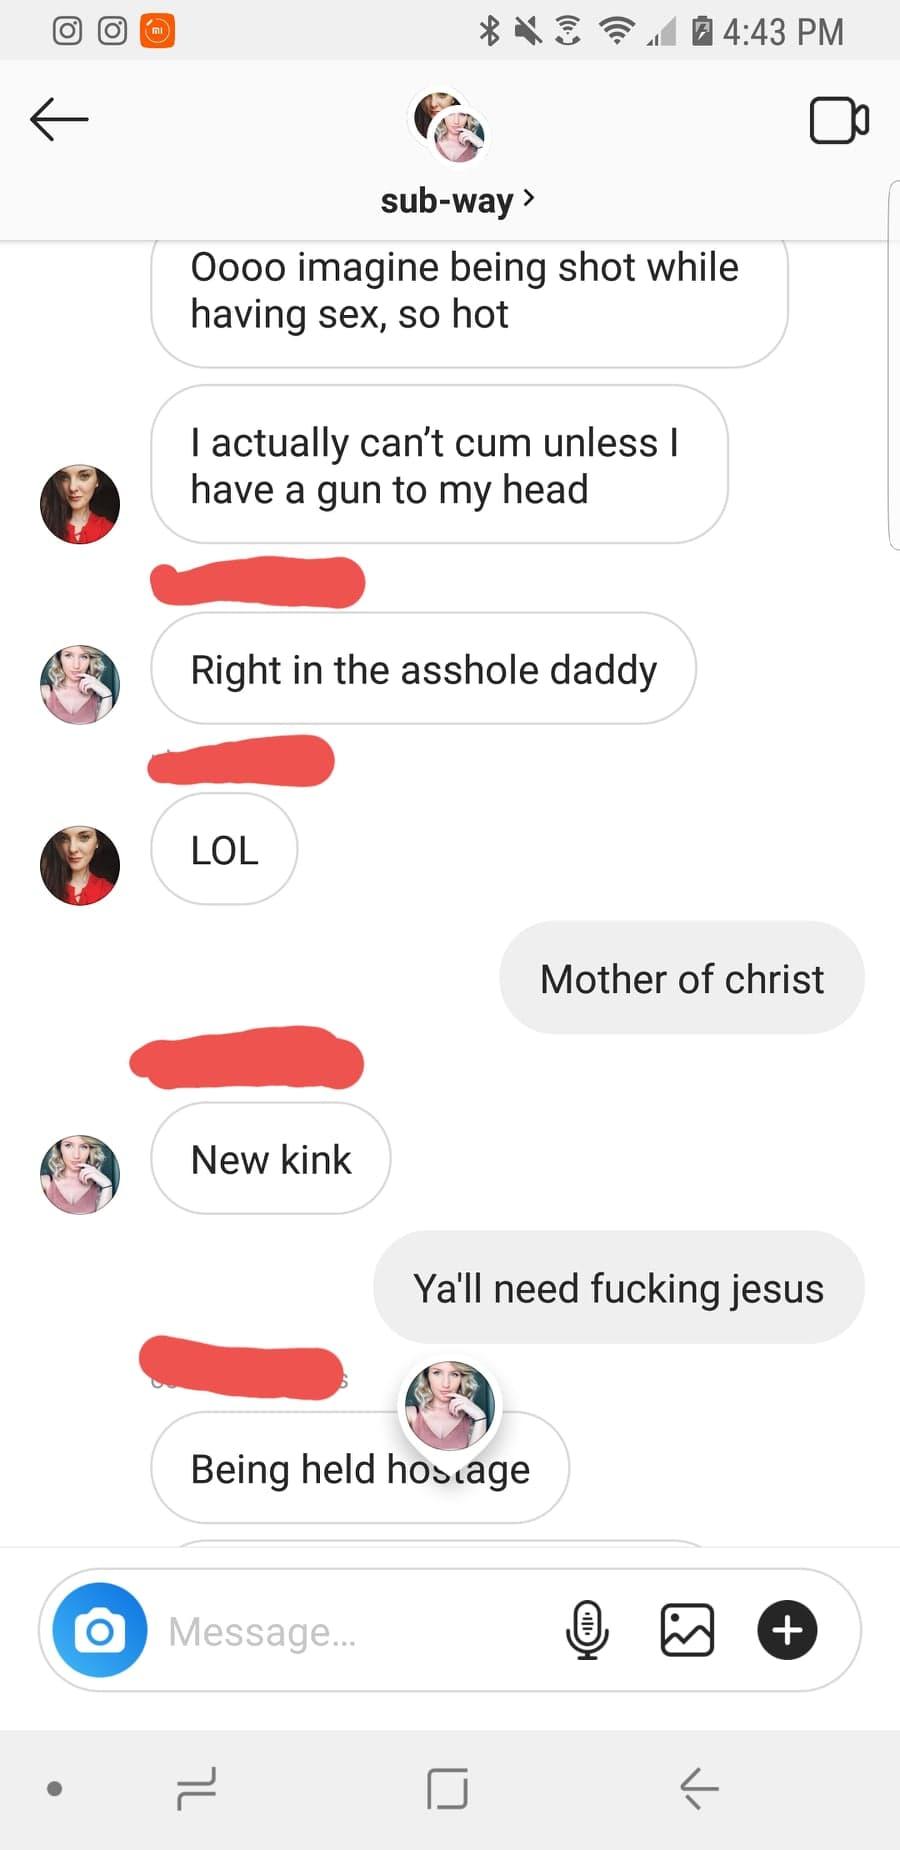This screenshot has height=1850, width=900.
Task: Open the photo gallery icon
Action: click(688, 1630)
